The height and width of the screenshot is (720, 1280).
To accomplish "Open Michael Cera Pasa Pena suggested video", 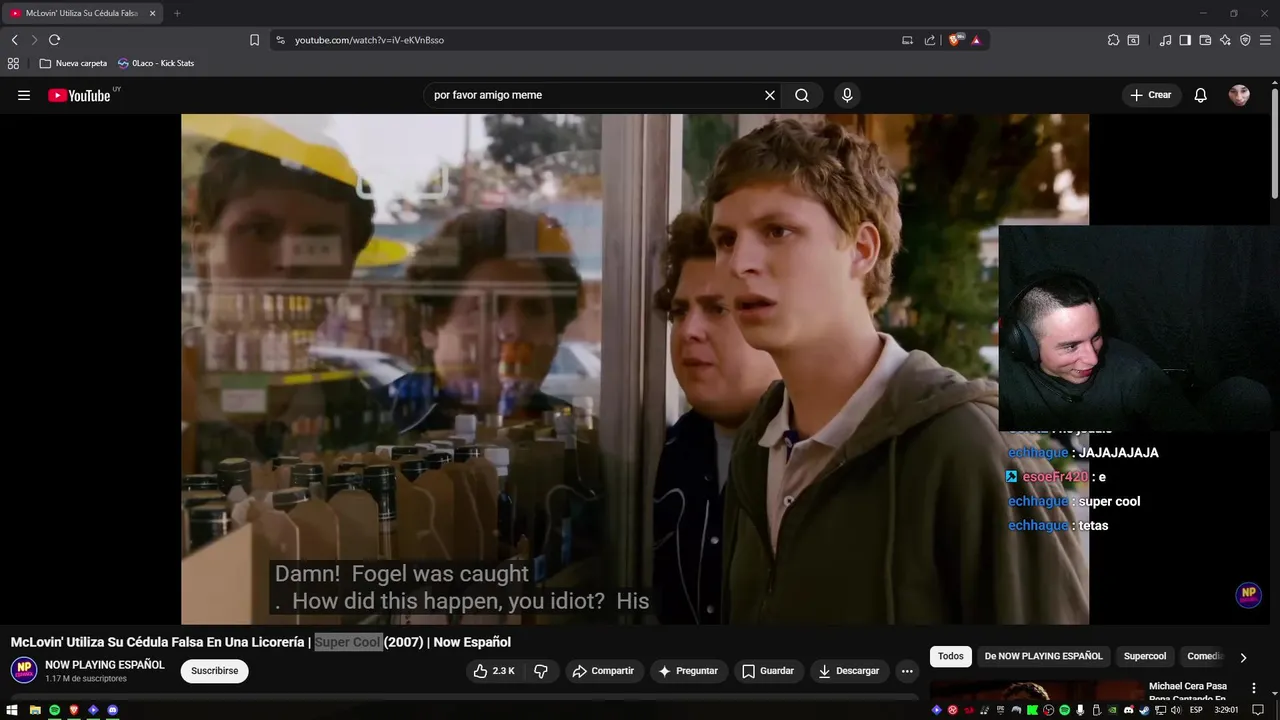I will [x=1188, y=692].
